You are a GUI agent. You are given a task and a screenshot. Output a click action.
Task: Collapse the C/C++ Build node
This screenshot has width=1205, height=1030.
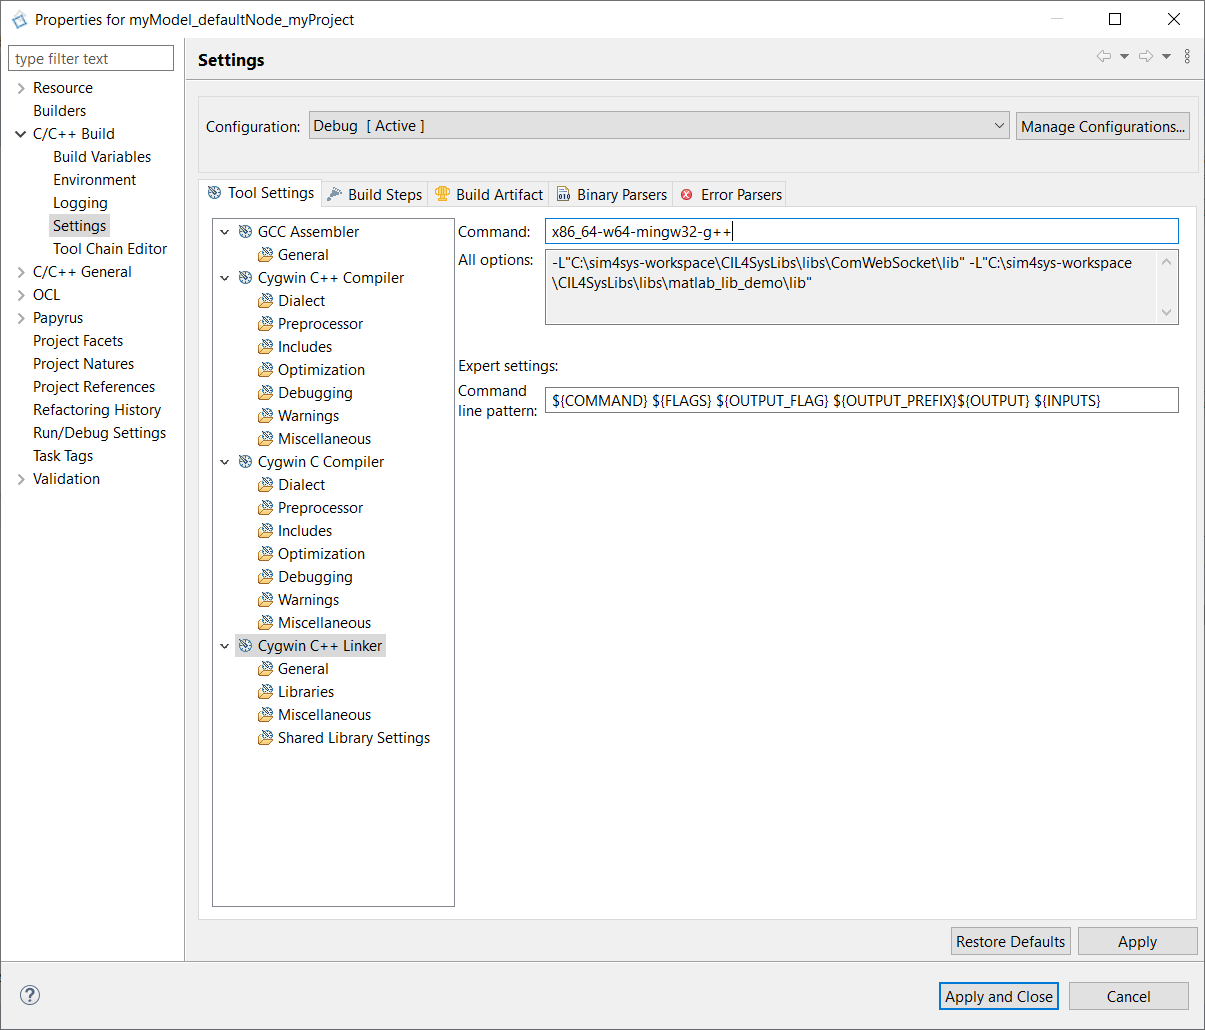point(21,134)
